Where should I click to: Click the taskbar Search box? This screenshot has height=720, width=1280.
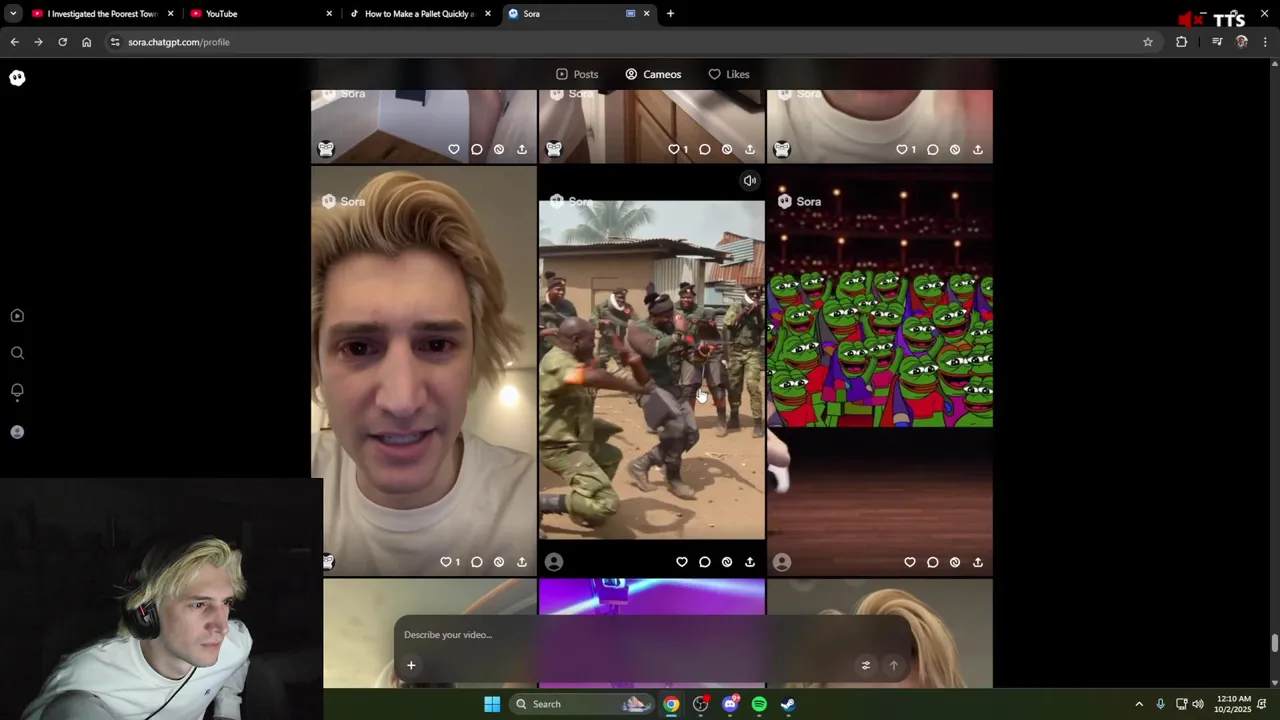[582, 704]
